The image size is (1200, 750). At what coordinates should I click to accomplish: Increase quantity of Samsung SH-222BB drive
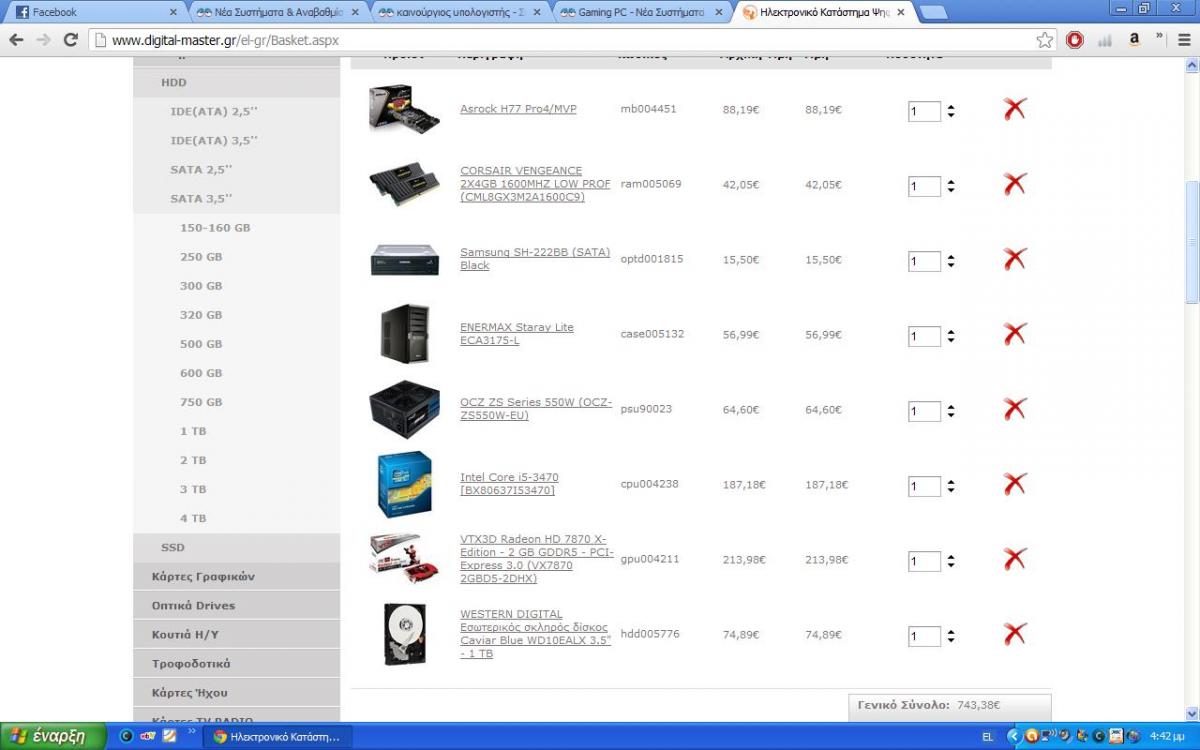pyautogui.click(x=950, y=257)
